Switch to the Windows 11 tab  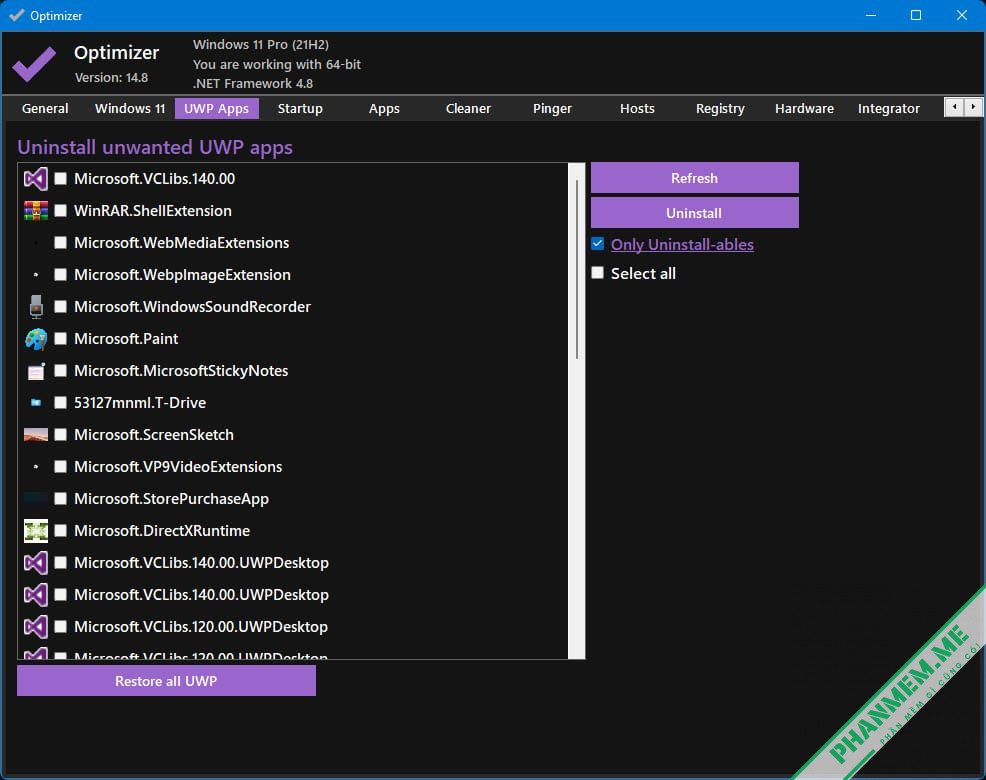tap(130, 108)
